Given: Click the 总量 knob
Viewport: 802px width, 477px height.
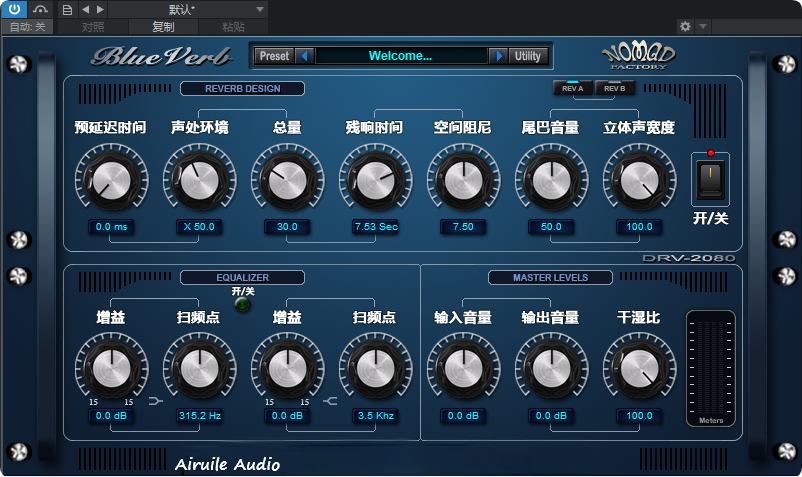Looking at the screenshot, I should pyautogui.click(x=287, y=180).
